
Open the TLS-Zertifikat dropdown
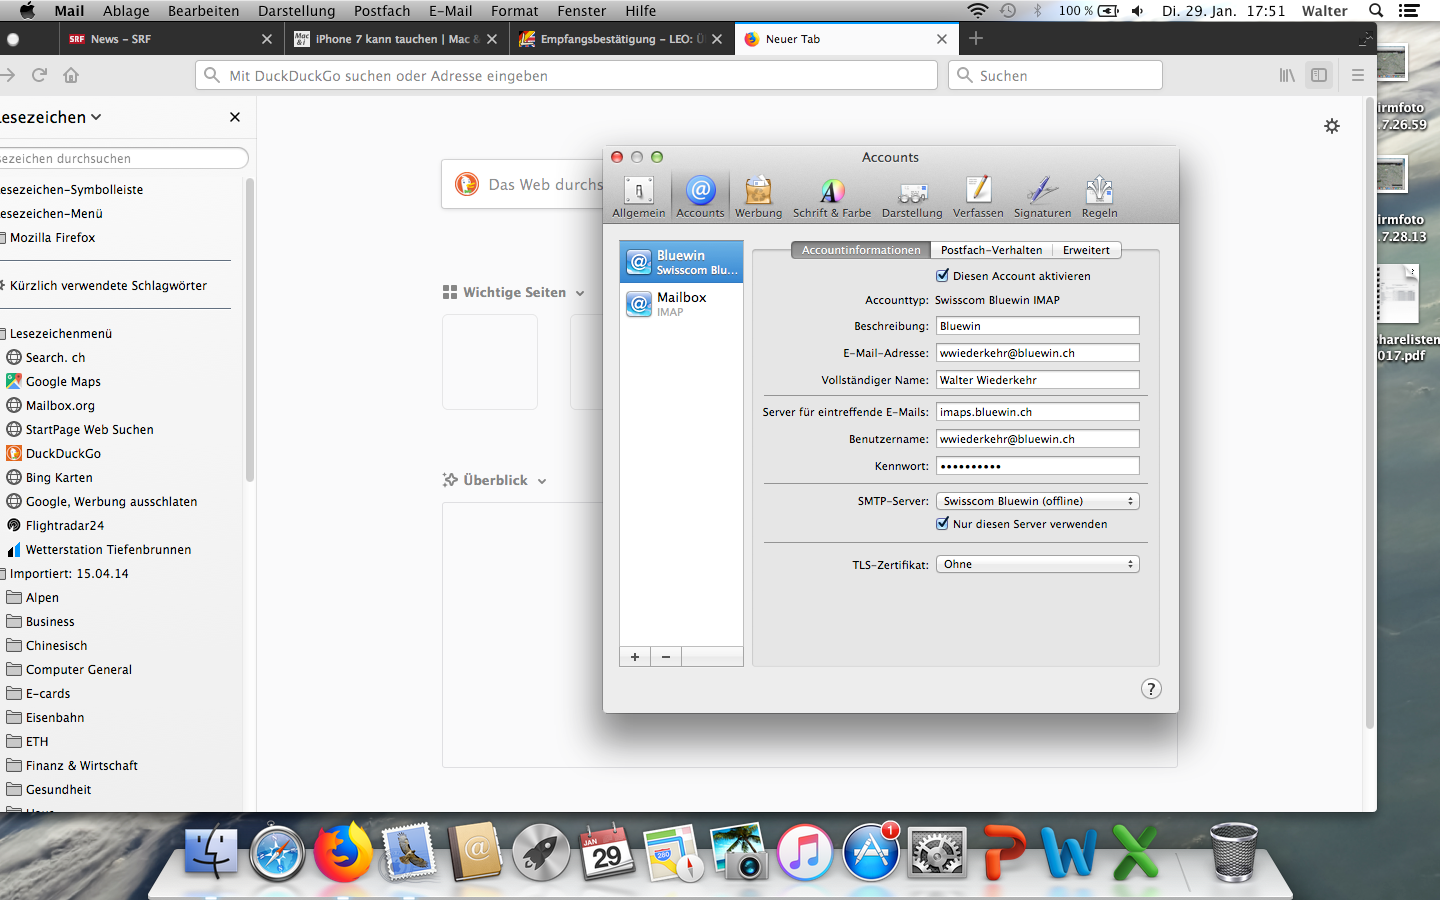(1038, 564)
